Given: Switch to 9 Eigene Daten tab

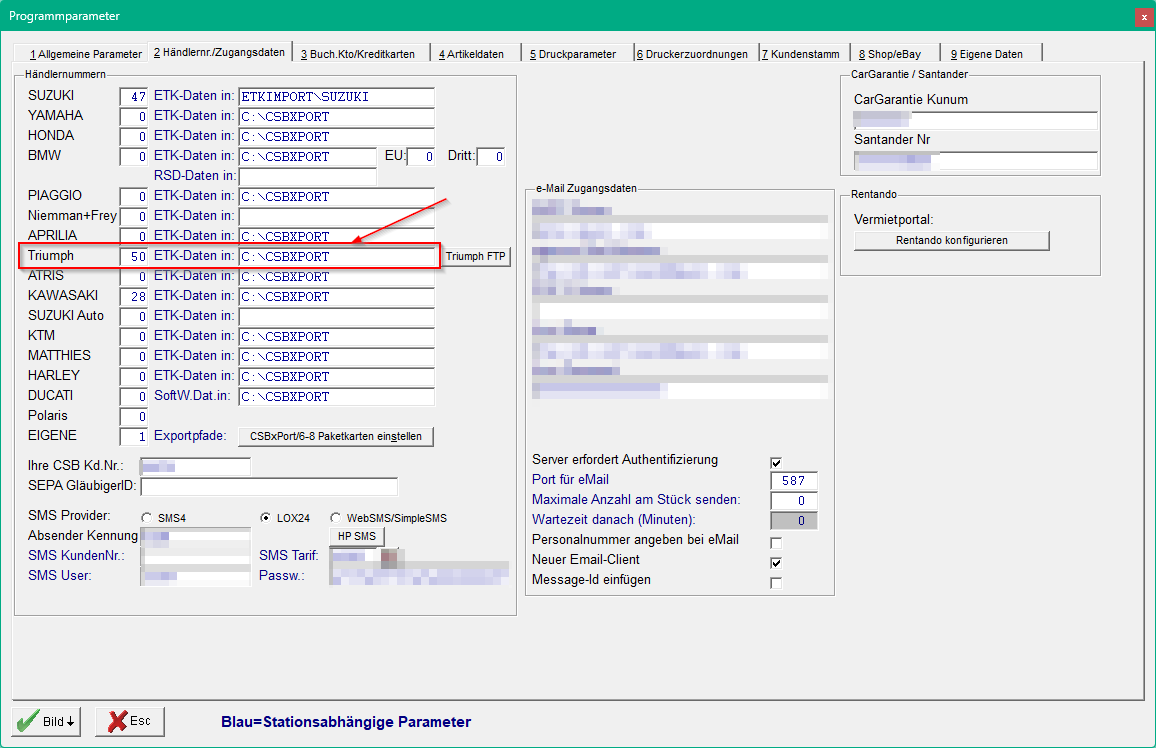Looking at the screenshot, I should 987,54.
